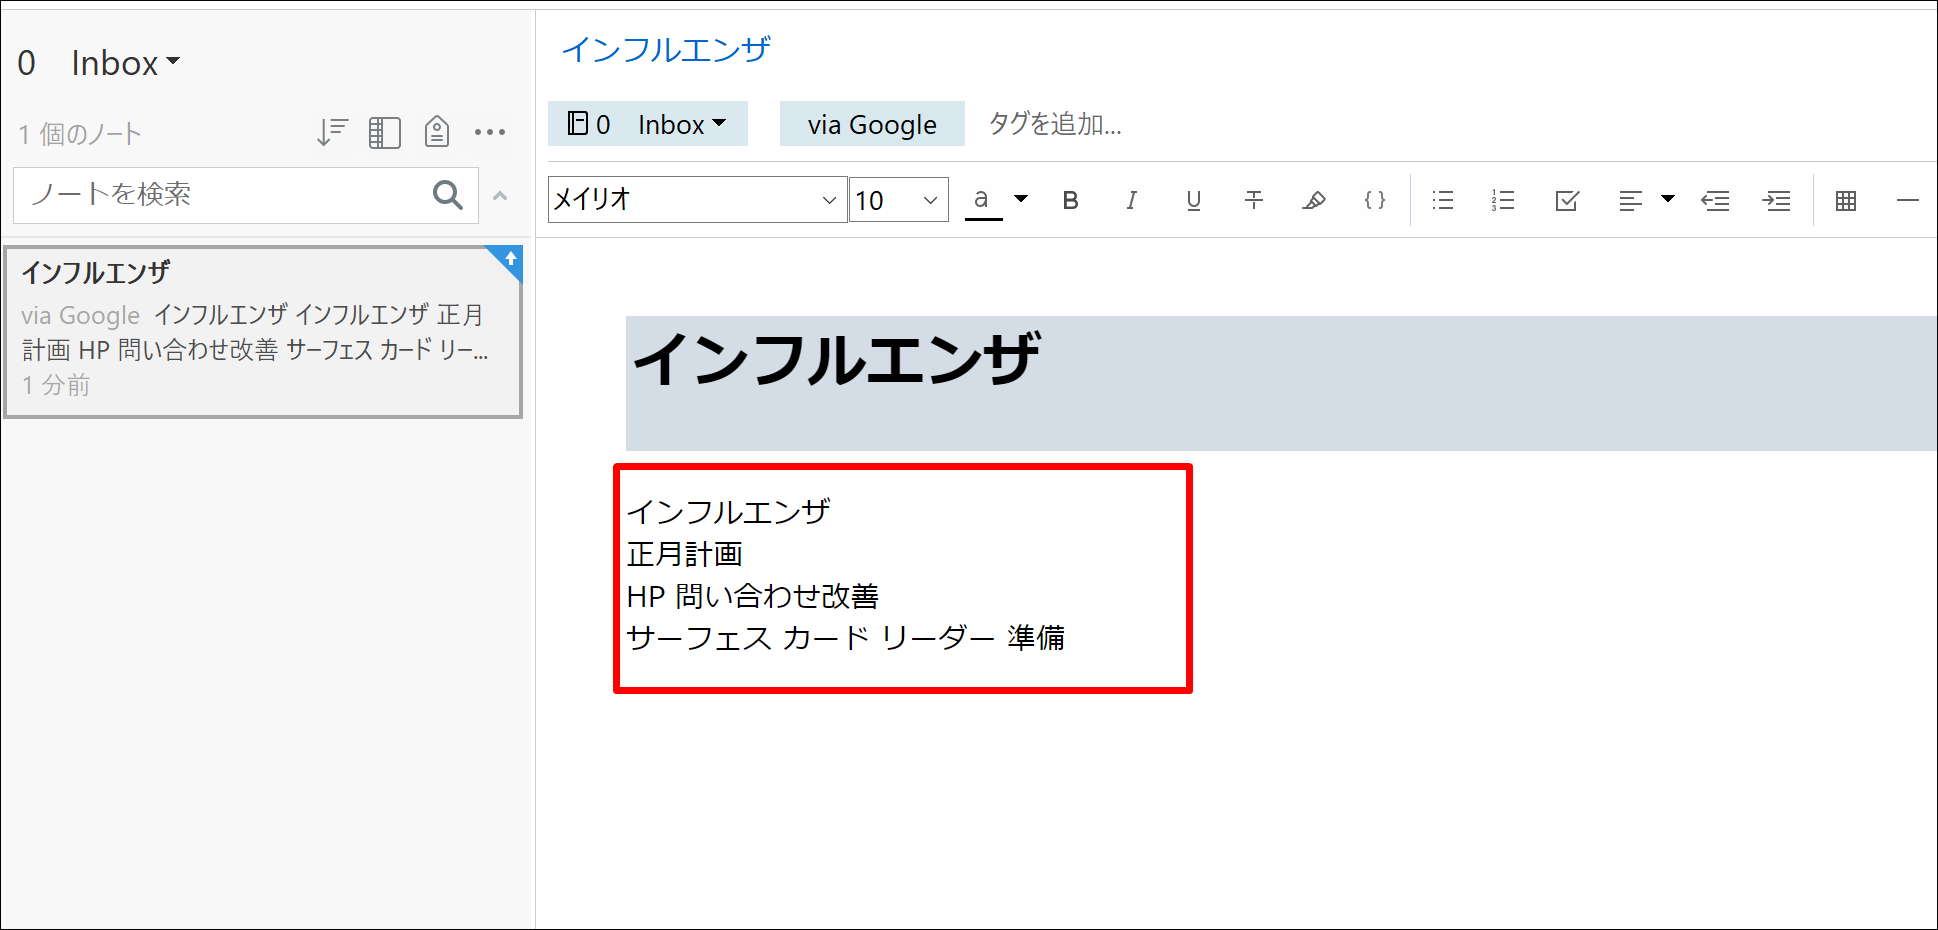
Task: Switch the note list layout view icon
Action: pyautogui.click(x=385, y=132)
